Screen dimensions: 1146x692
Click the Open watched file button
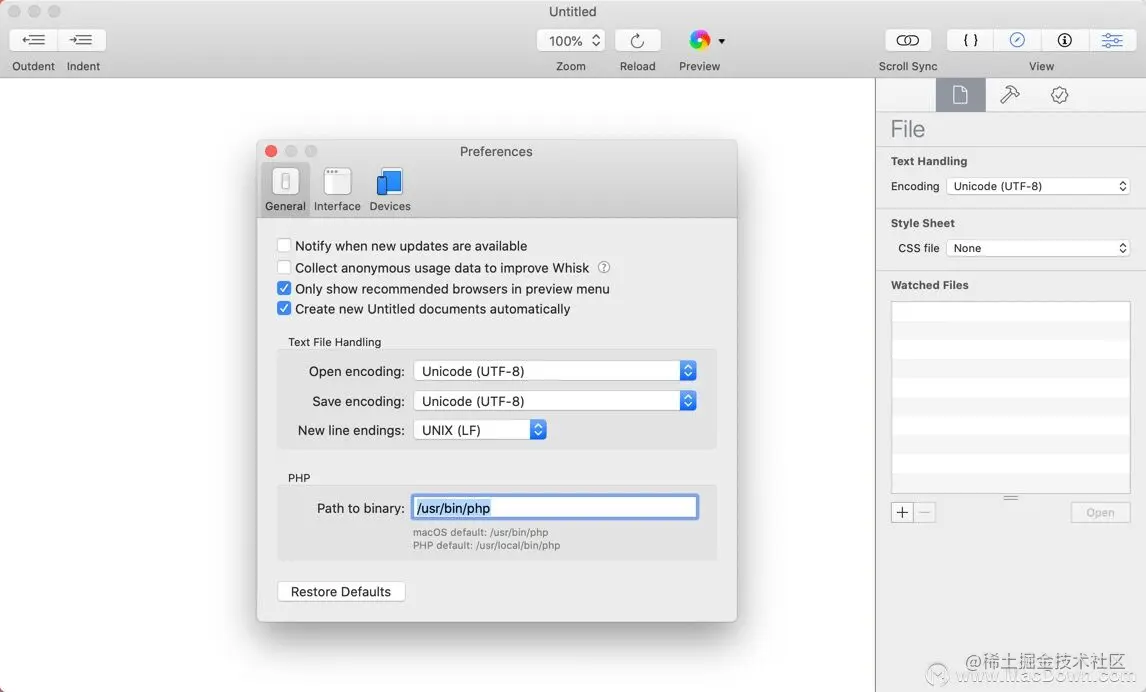[1100, 513]
